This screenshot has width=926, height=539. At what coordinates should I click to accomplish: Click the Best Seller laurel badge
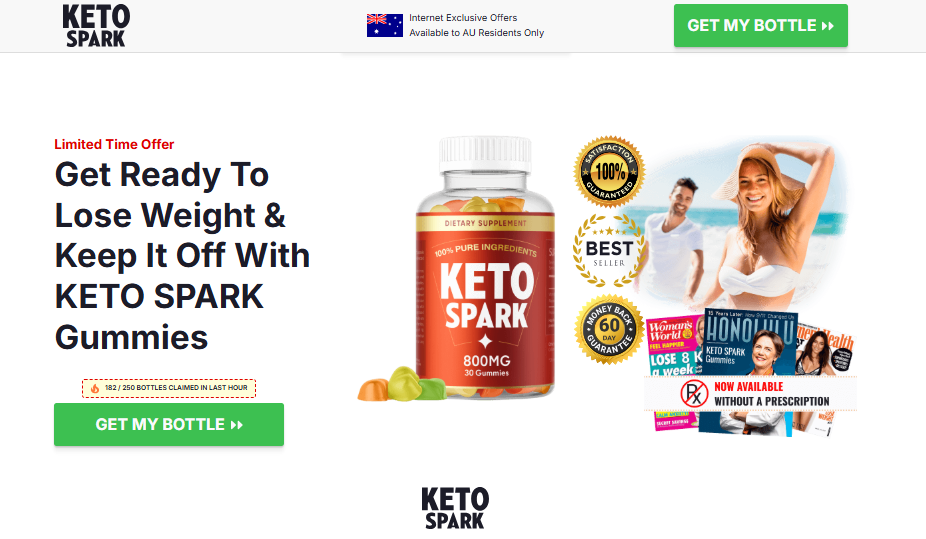point(609,251)
